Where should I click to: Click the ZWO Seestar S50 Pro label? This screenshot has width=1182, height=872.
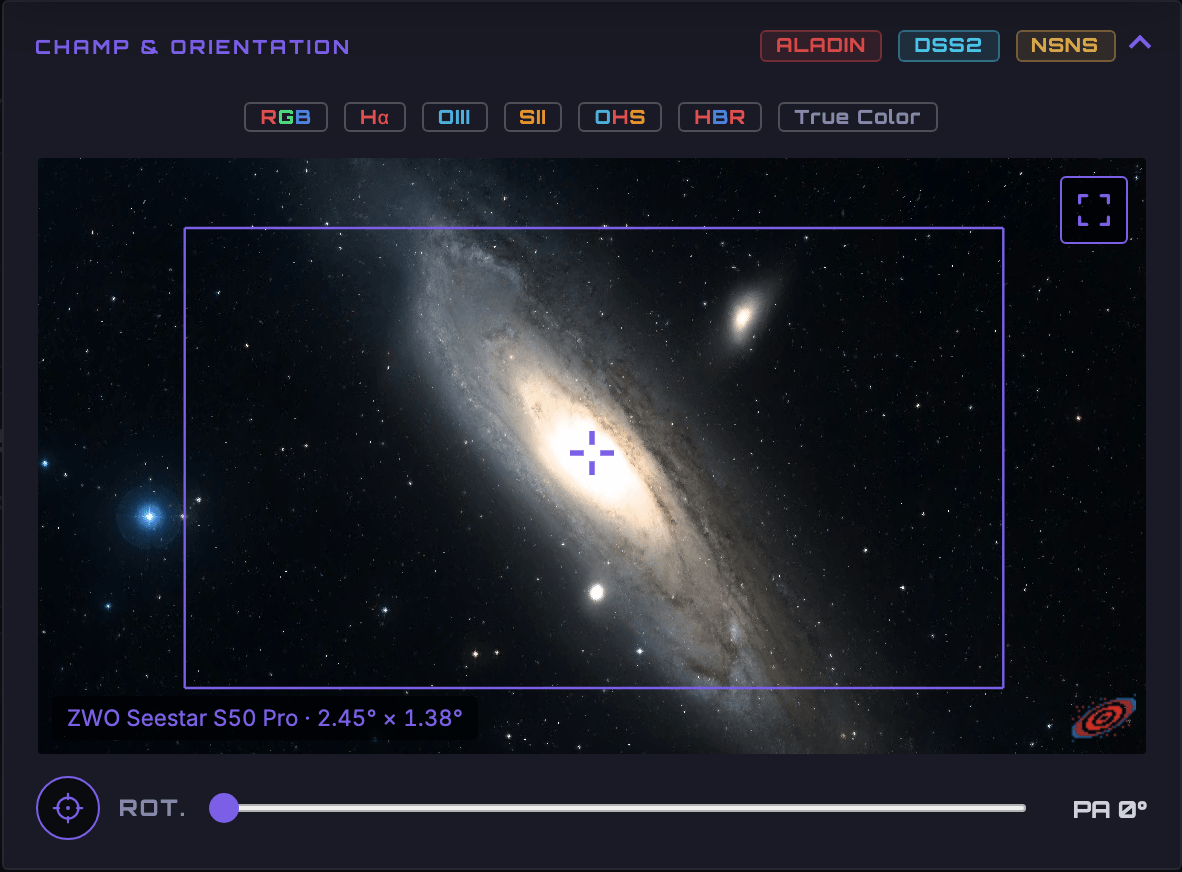pos(265,717)
